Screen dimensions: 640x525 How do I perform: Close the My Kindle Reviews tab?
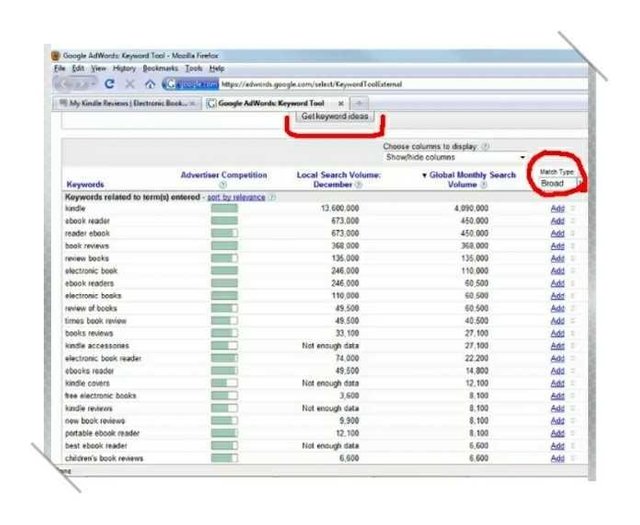coord(193,103)
